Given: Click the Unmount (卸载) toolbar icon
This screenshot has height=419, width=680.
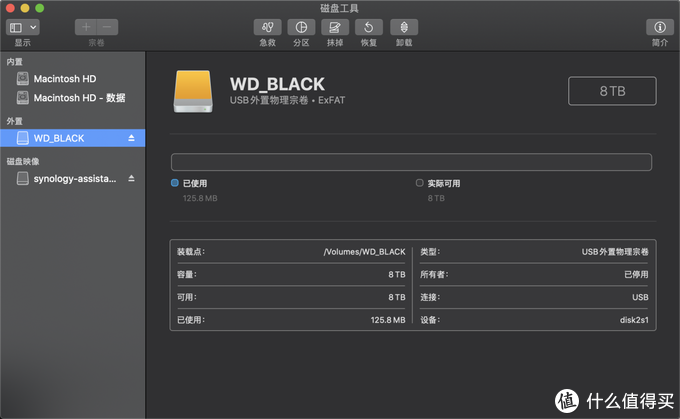Looking at the screenshot, I should [404, 27].
